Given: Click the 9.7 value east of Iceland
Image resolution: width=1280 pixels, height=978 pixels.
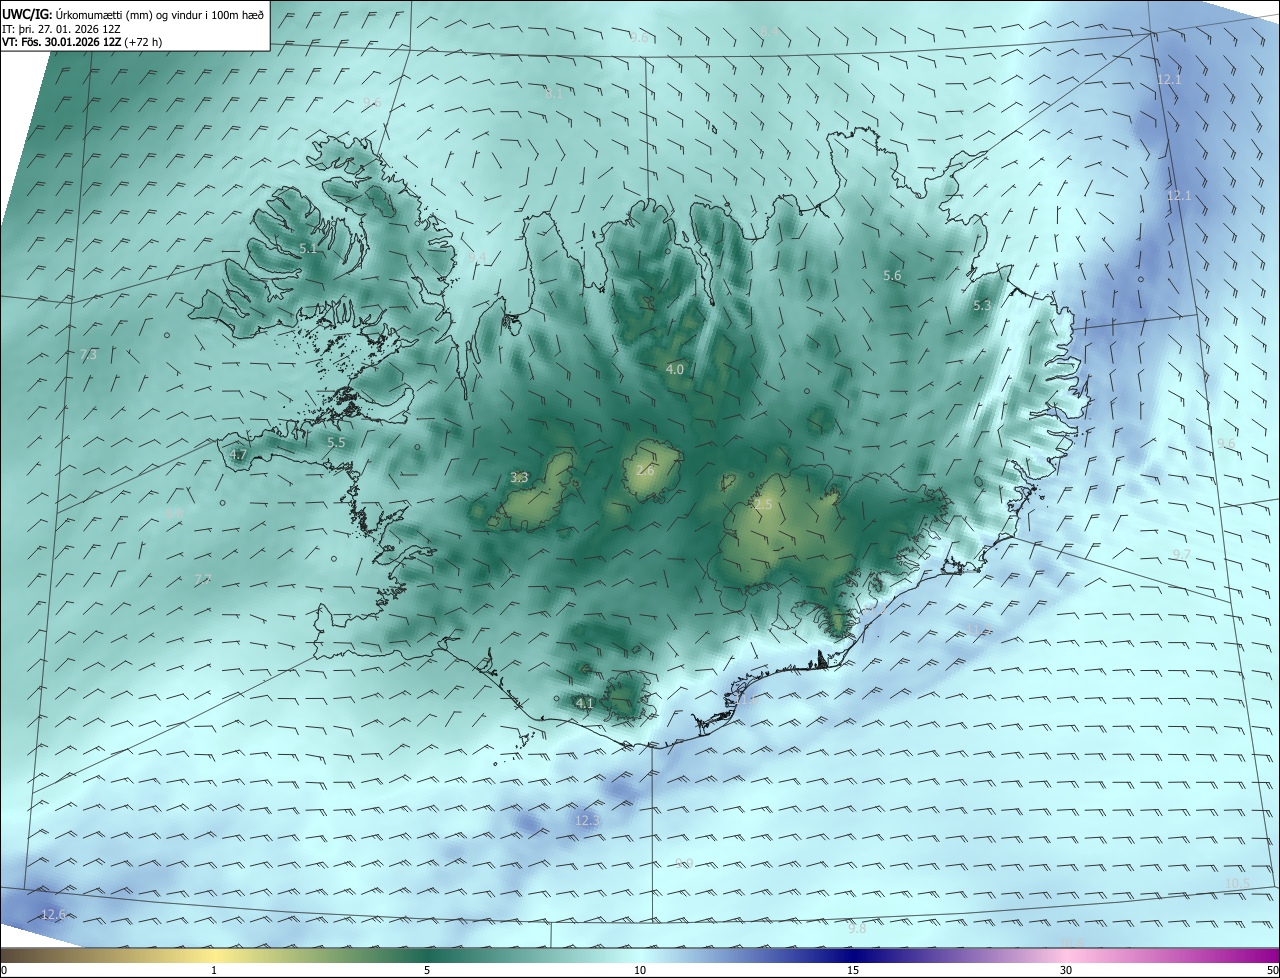Looking at the screenshot, I should point(1182,554).
